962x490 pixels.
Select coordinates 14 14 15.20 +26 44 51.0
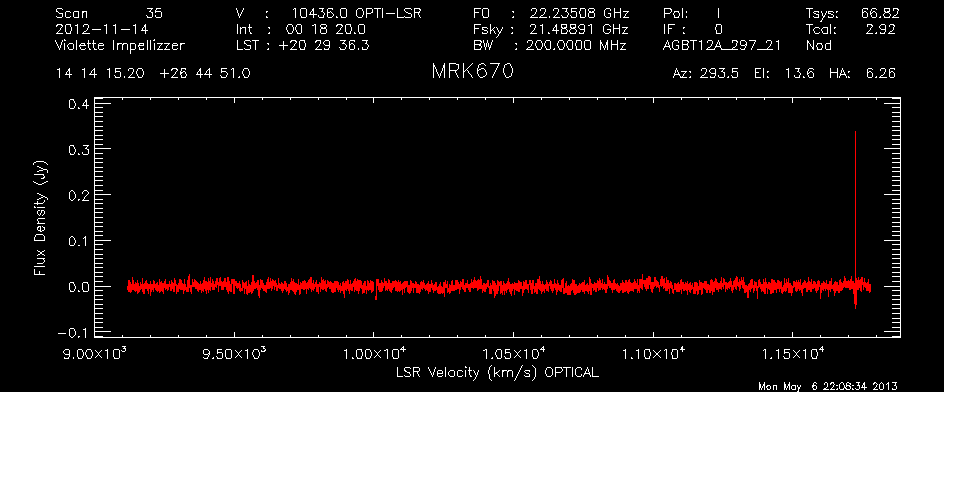[153, 74]
